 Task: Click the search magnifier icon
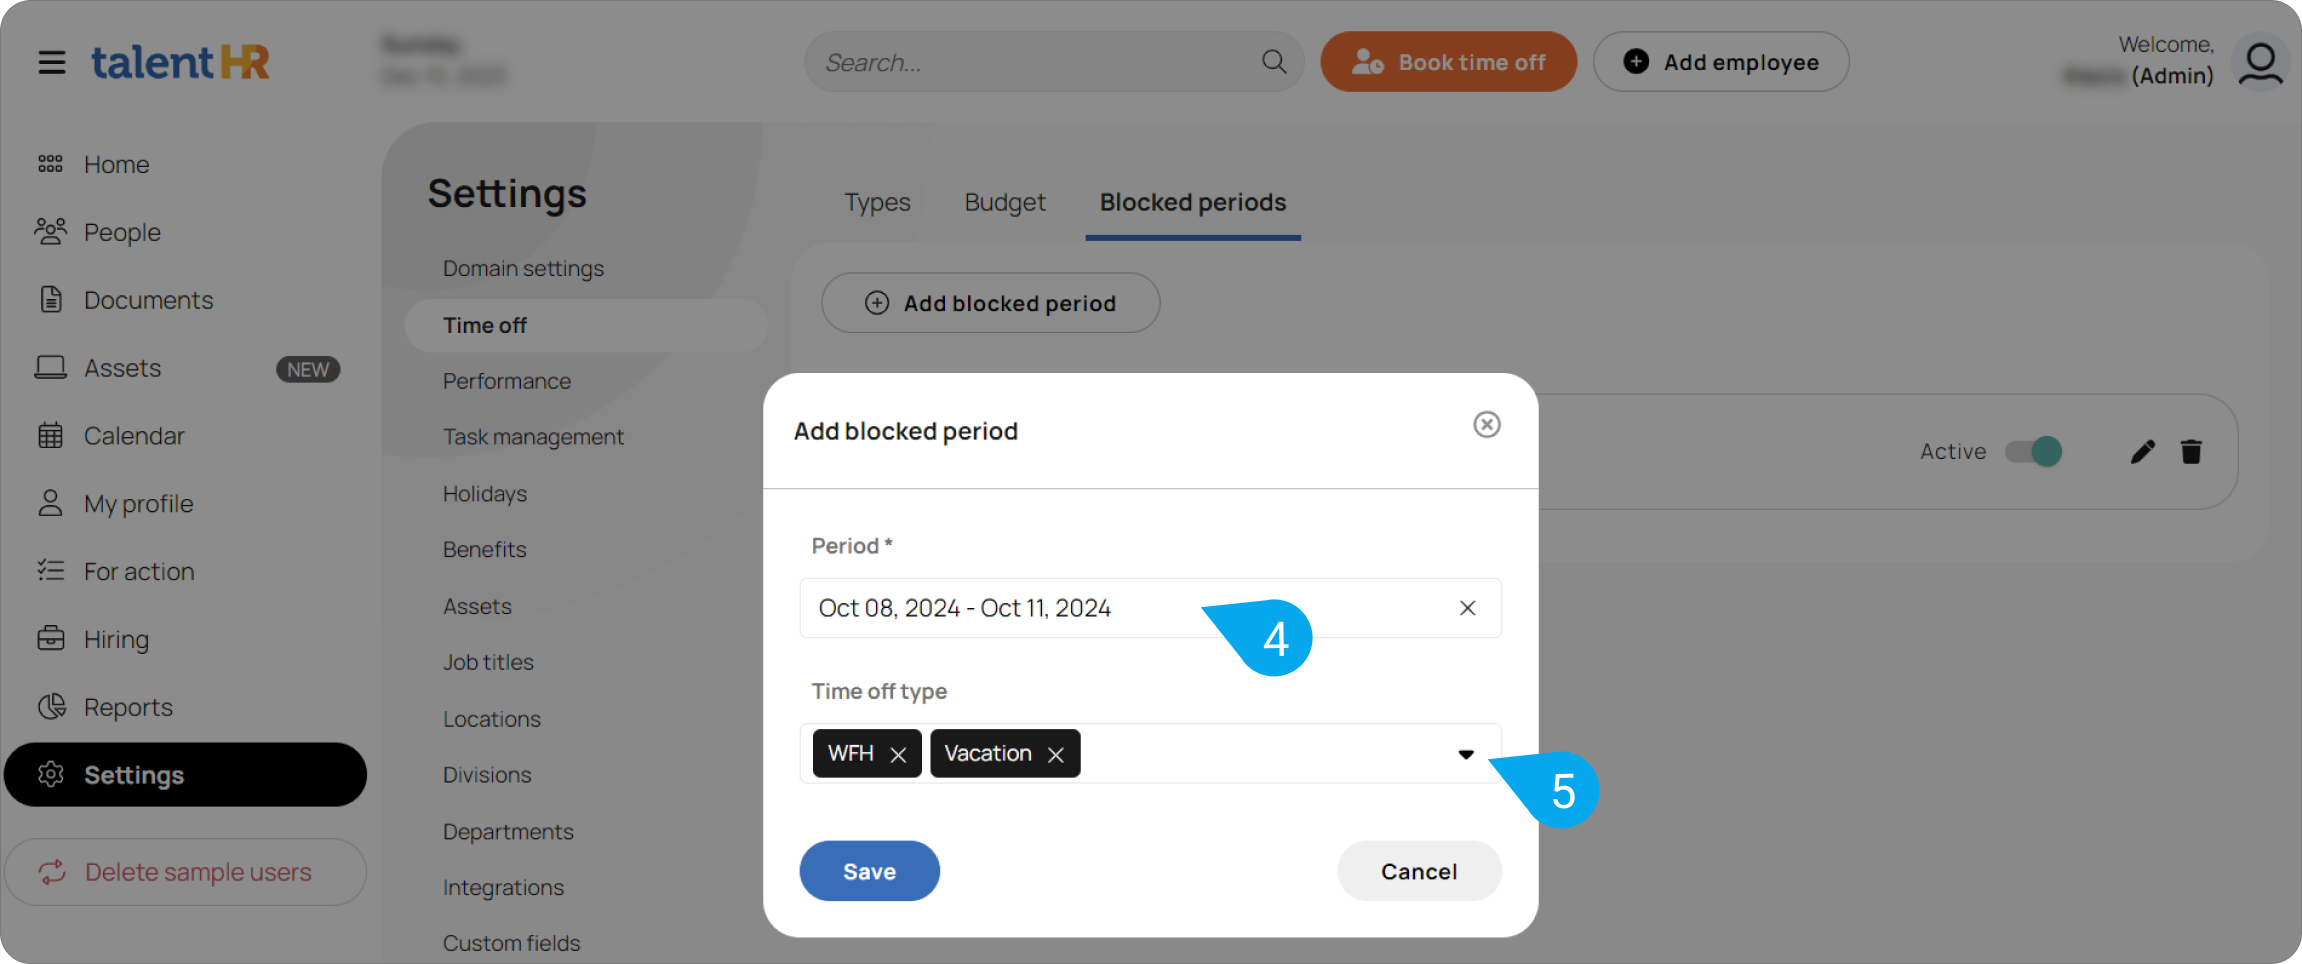click(1273, 62)
